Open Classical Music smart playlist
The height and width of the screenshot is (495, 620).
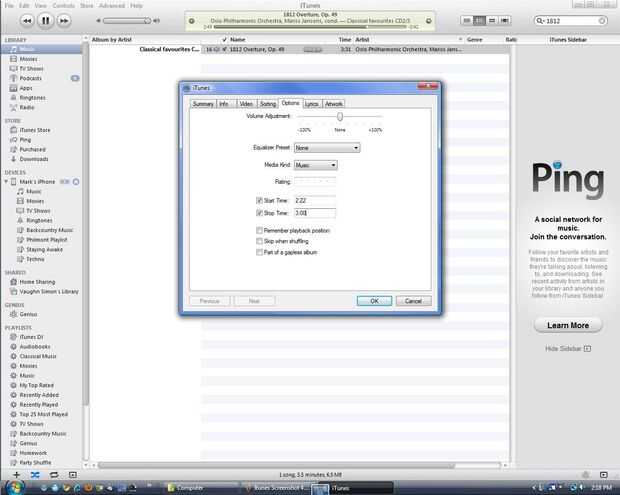(x=38, y=356)
